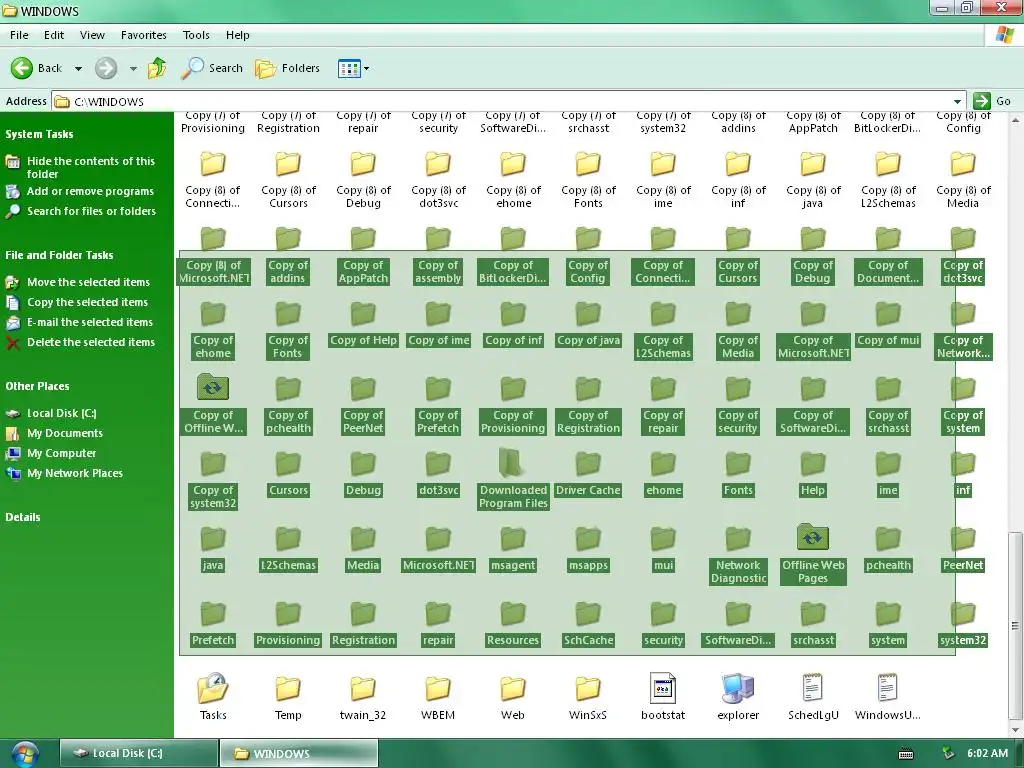Select the msagent folder
The image size is (1024, 768).
[x=513, y=547]
